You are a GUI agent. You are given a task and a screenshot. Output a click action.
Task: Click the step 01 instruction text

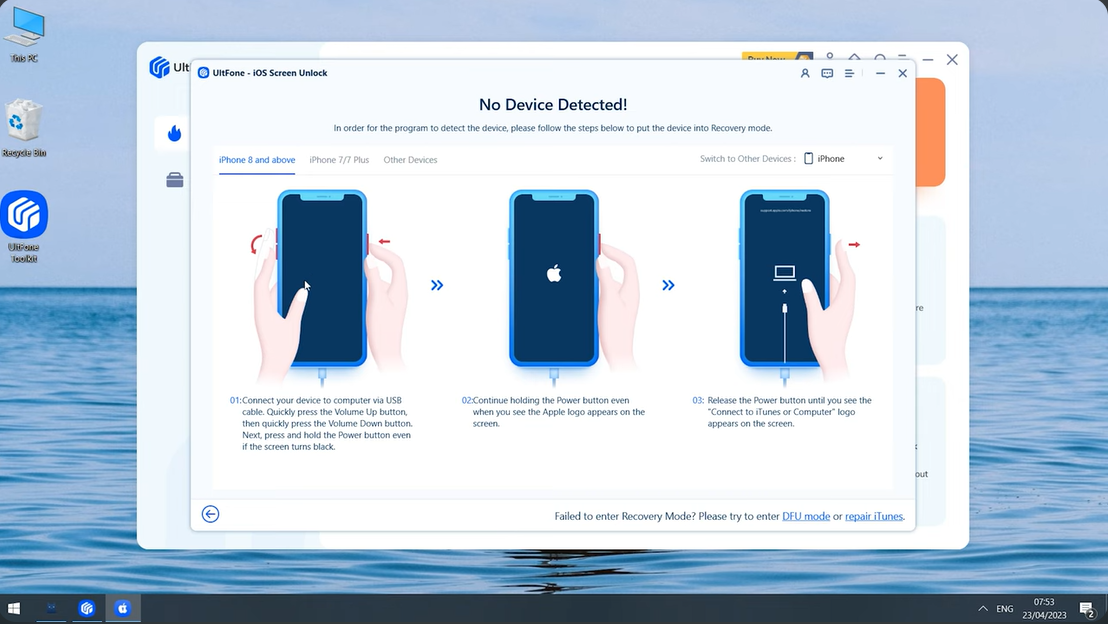tap(322, 423)
